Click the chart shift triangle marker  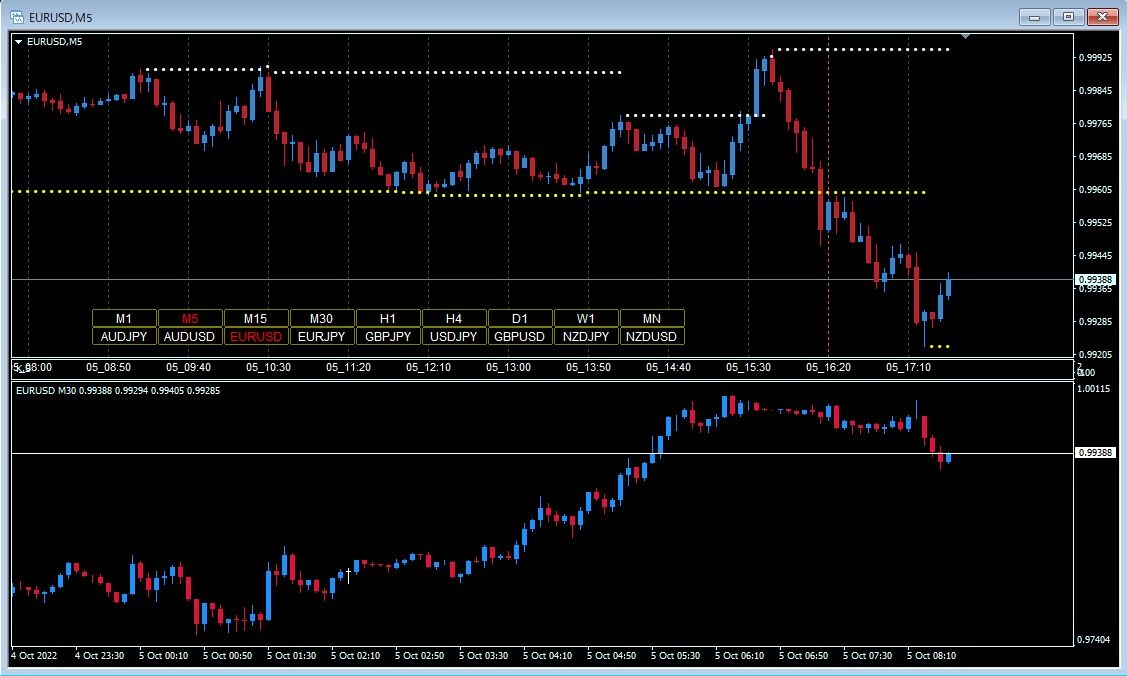click(x=965, y=37)
